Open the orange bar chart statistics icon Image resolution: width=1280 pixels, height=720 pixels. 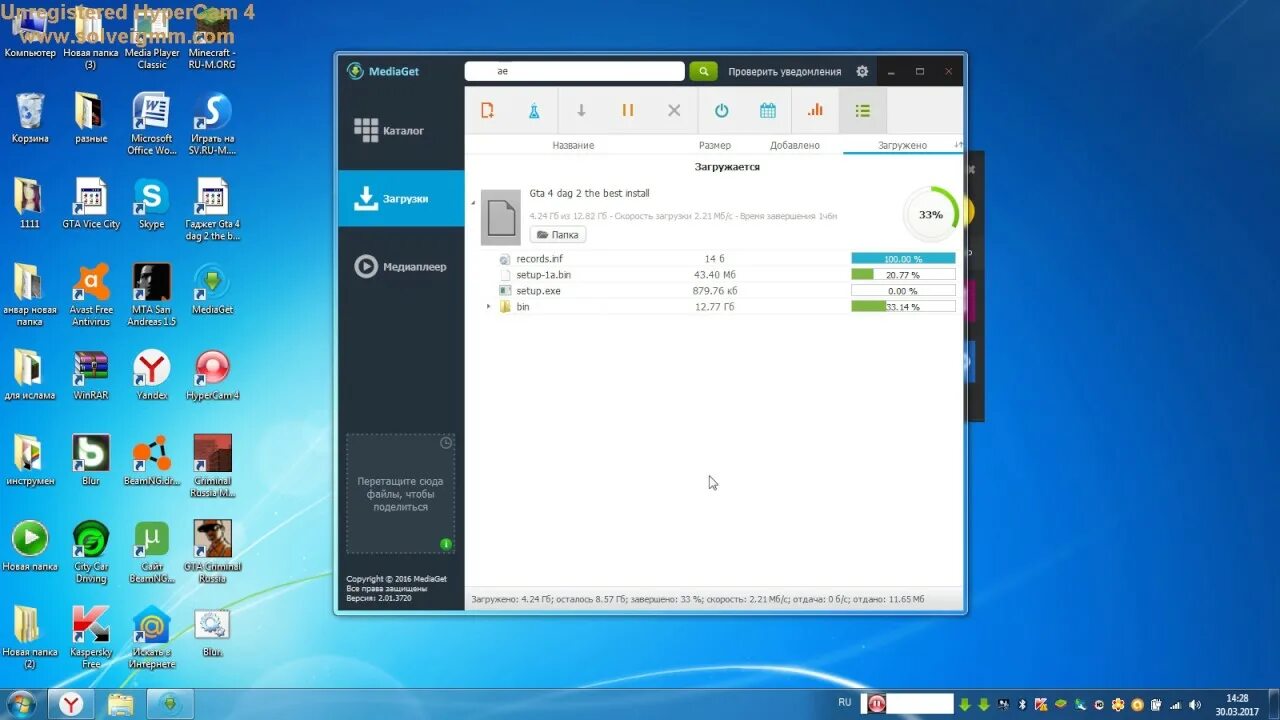pyautogui.click(x=815, y=110)
